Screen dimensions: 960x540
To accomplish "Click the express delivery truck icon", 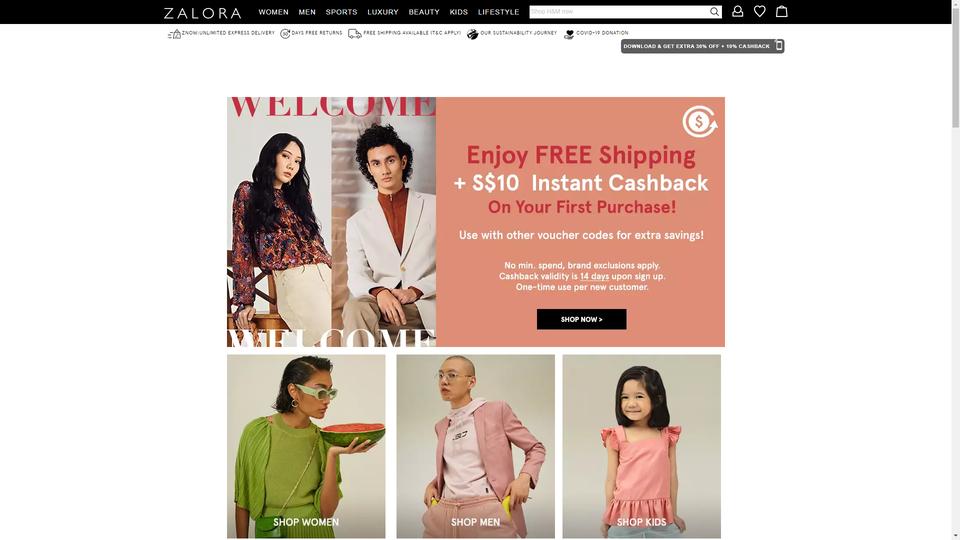I will (x=174, y=34).
